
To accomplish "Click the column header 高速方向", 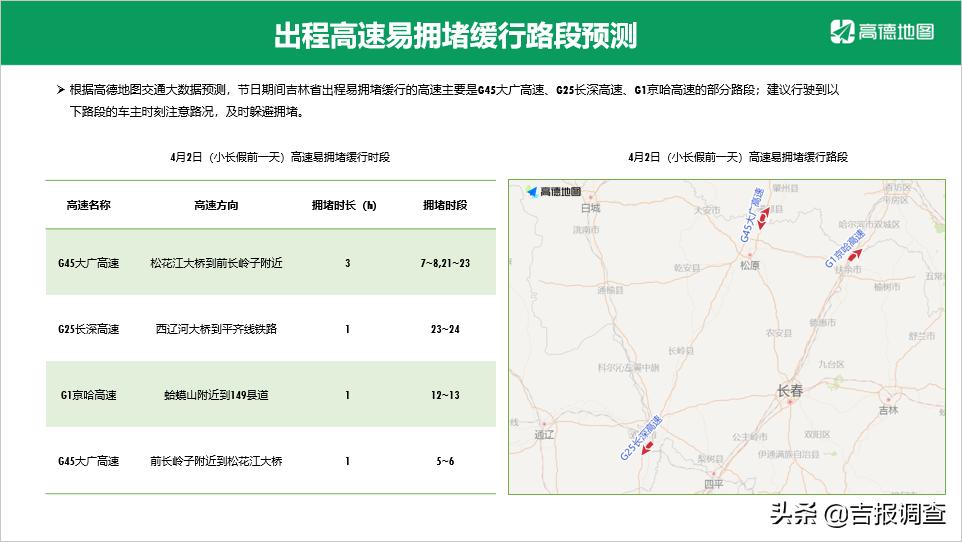I will click(x=216, y=205).
